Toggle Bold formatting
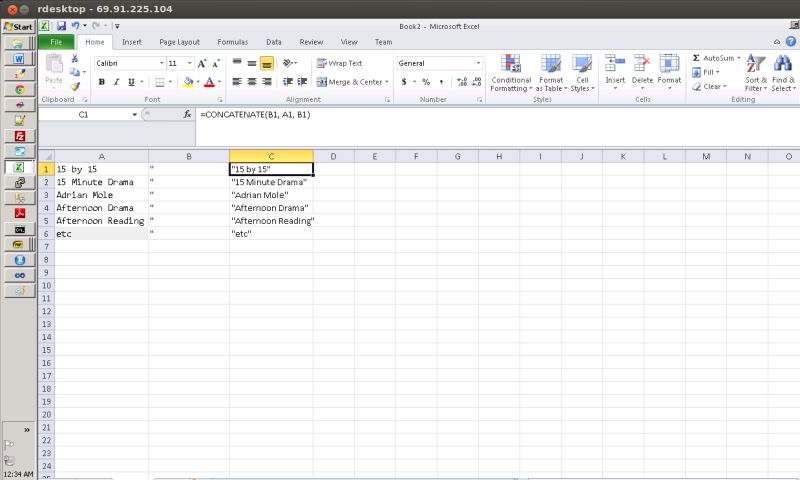Viewport: 800px width, 480px height. coord(102,82)
